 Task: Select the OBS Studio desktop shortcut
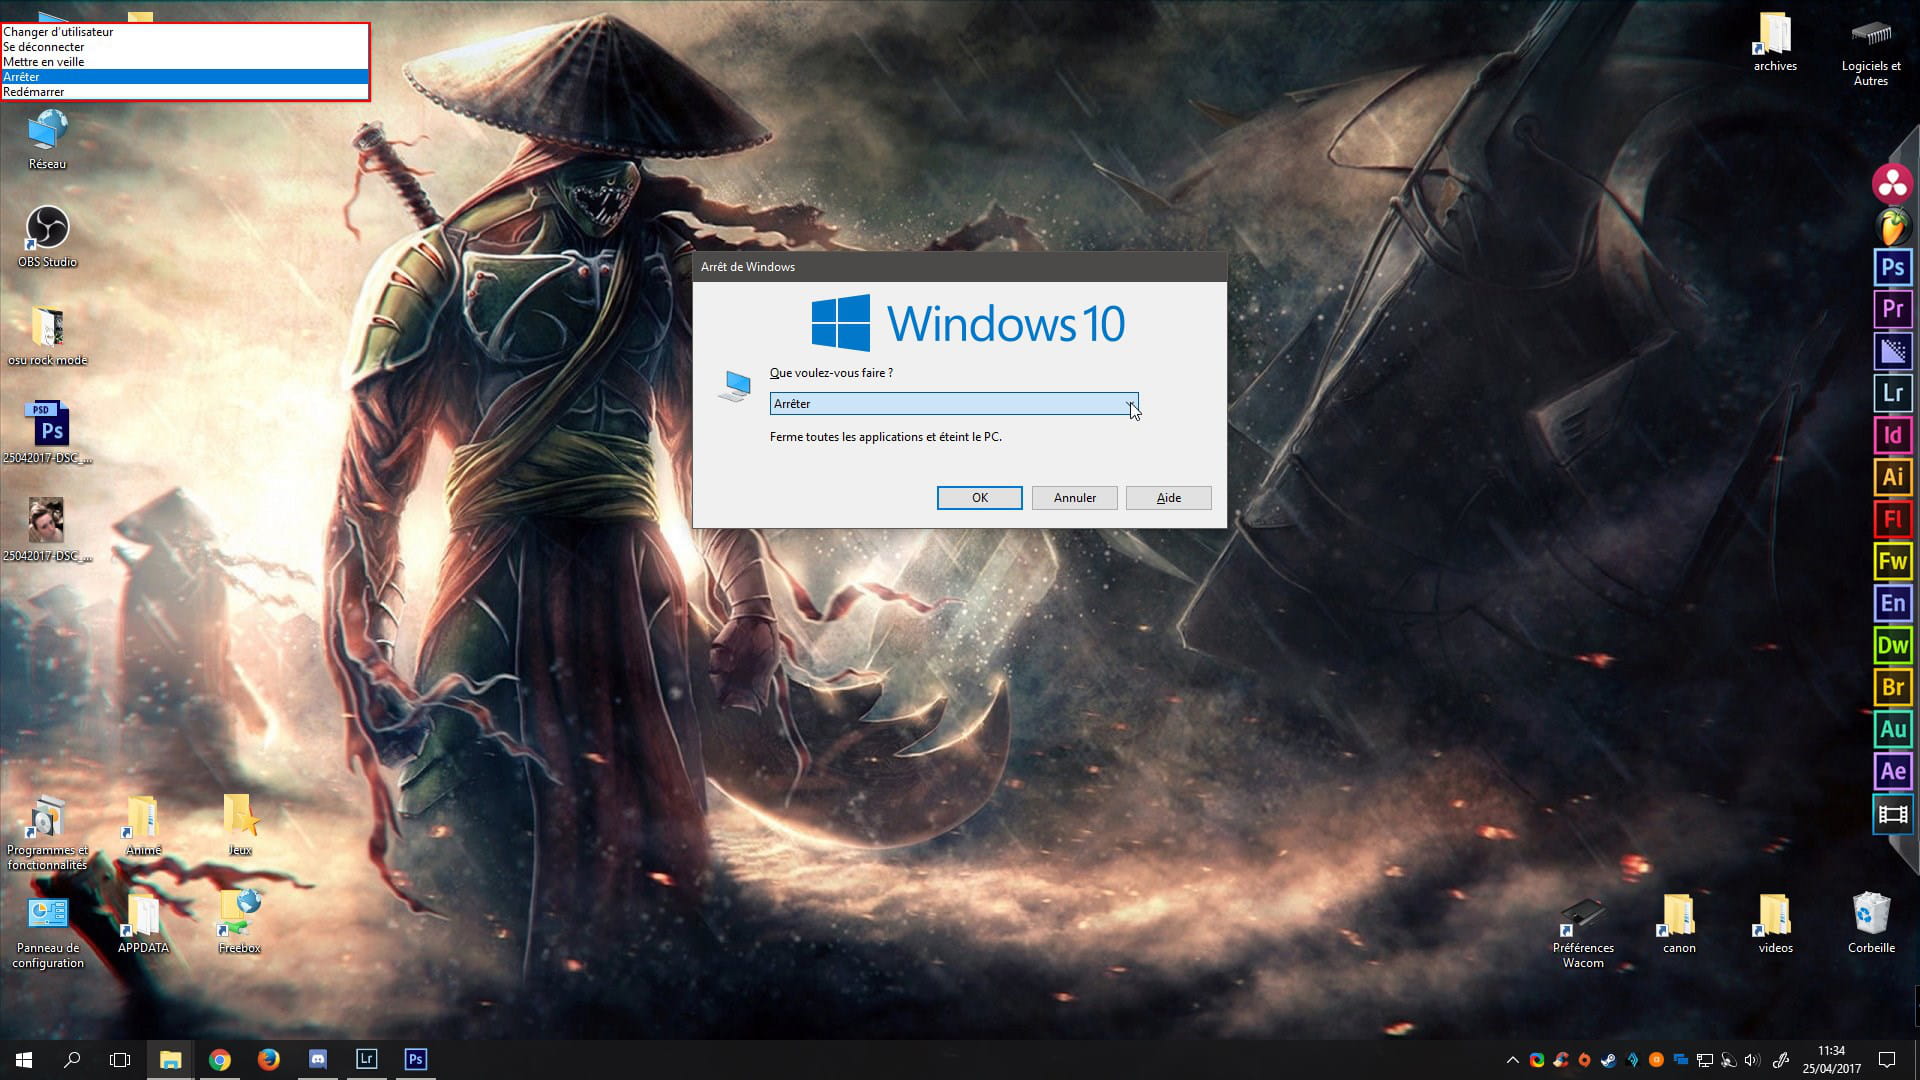(47, 237)
